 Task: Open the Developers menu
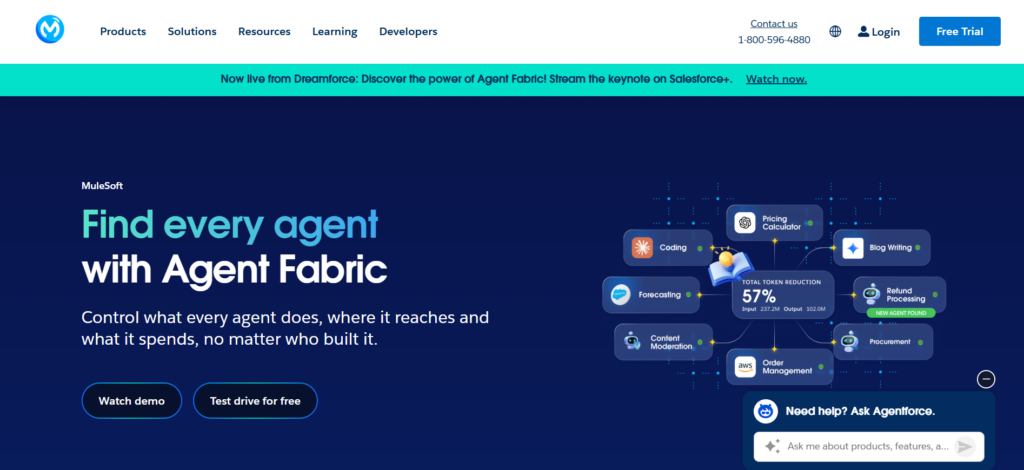click(408, 31)
